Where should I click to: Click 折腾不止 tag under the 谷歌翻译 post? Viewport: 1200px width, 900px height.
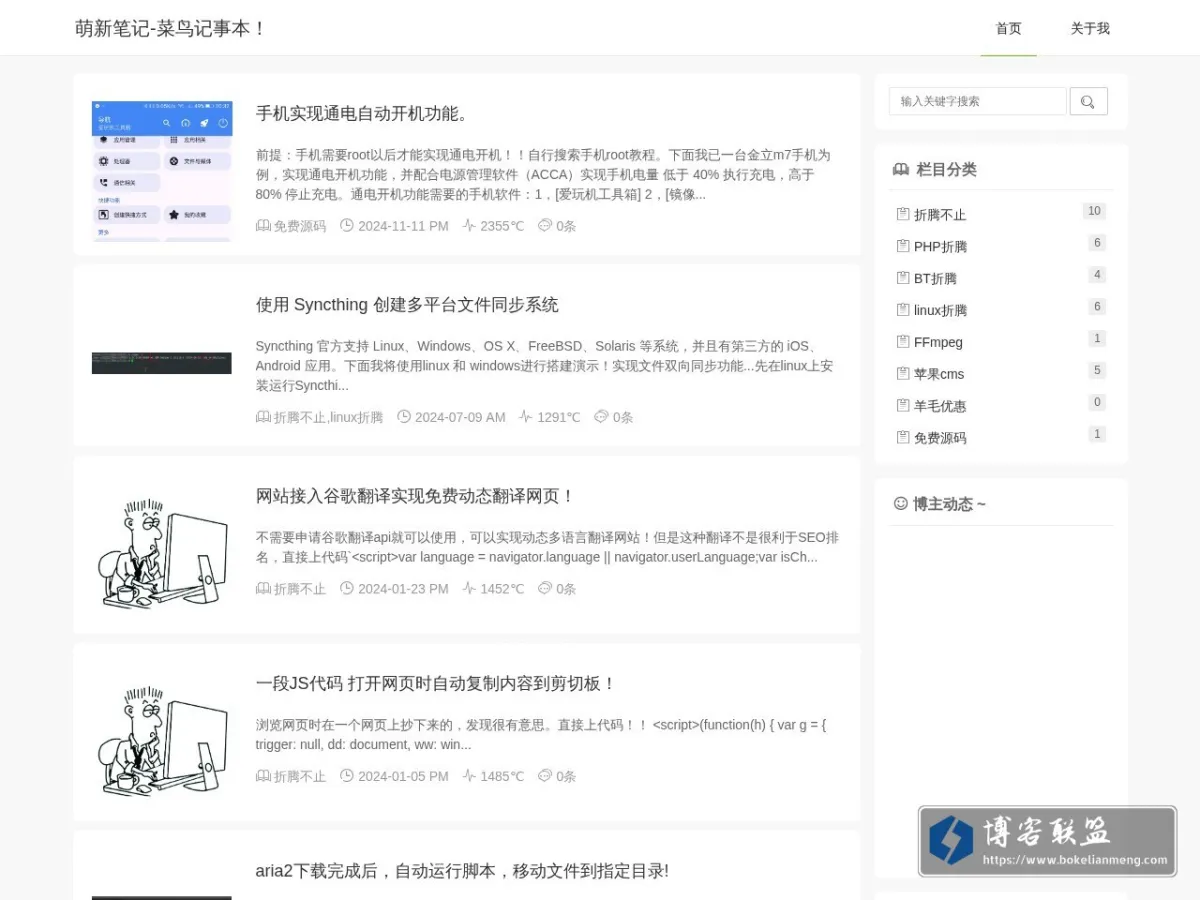tap(300, 589)
